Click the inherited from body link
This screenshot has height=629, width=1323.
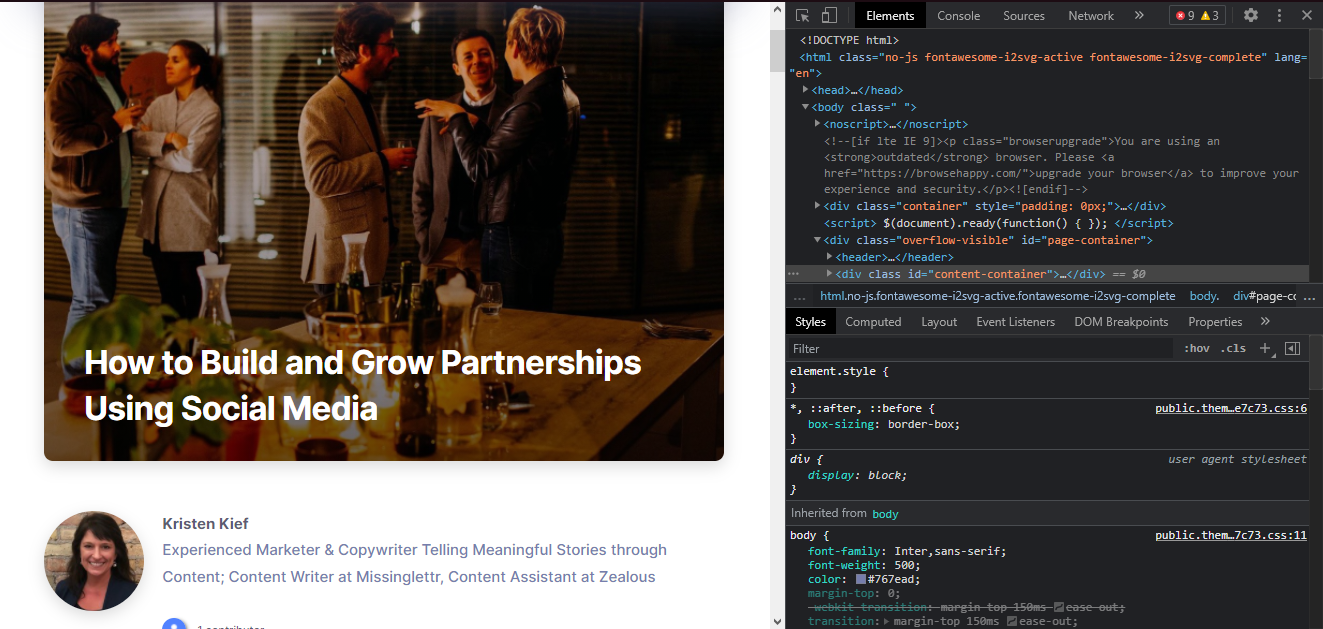[885, 514]
